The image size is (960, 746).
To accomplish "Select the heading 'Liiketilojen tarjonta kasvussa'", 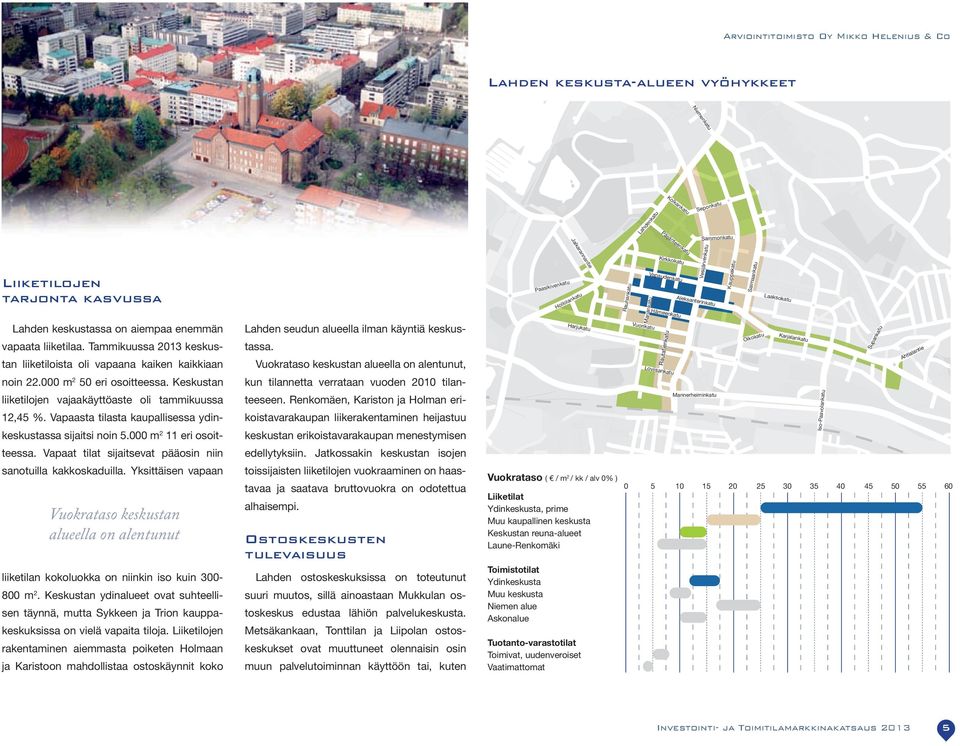I will point(82,291).
